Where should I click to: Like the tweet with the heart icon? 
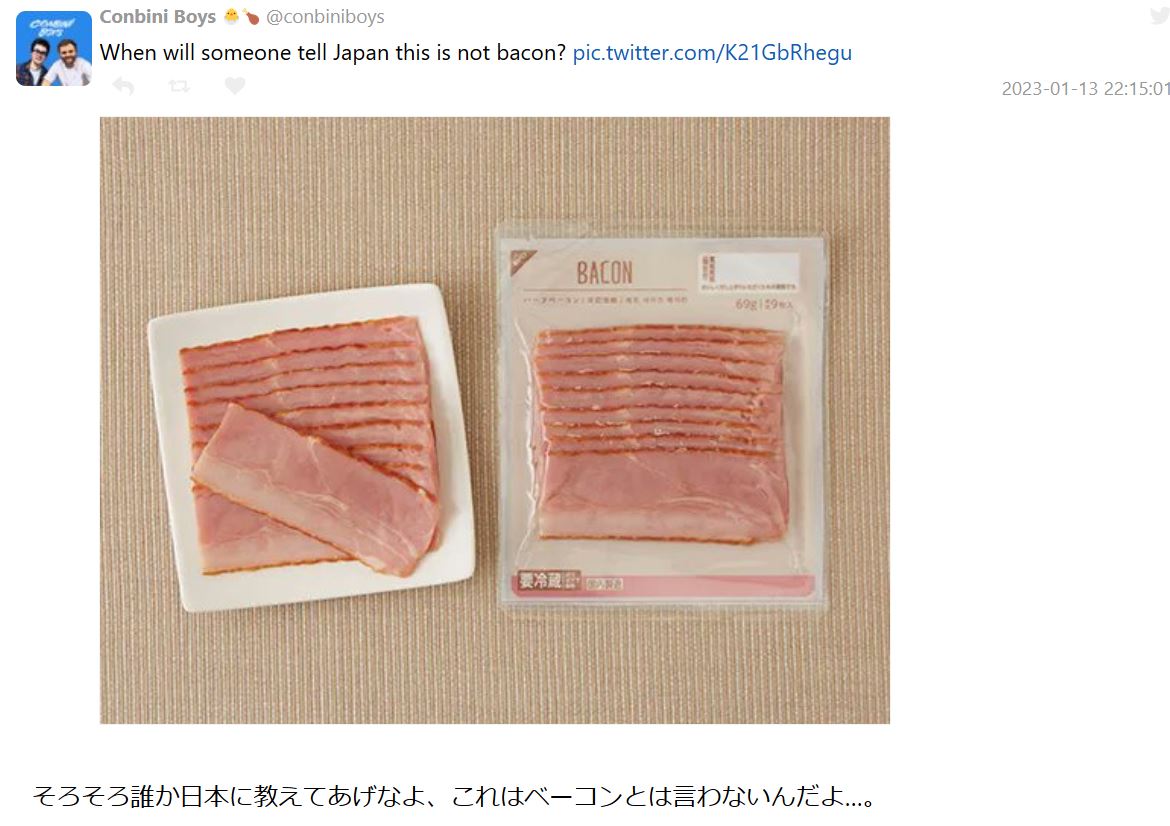(x=234, y=87)
